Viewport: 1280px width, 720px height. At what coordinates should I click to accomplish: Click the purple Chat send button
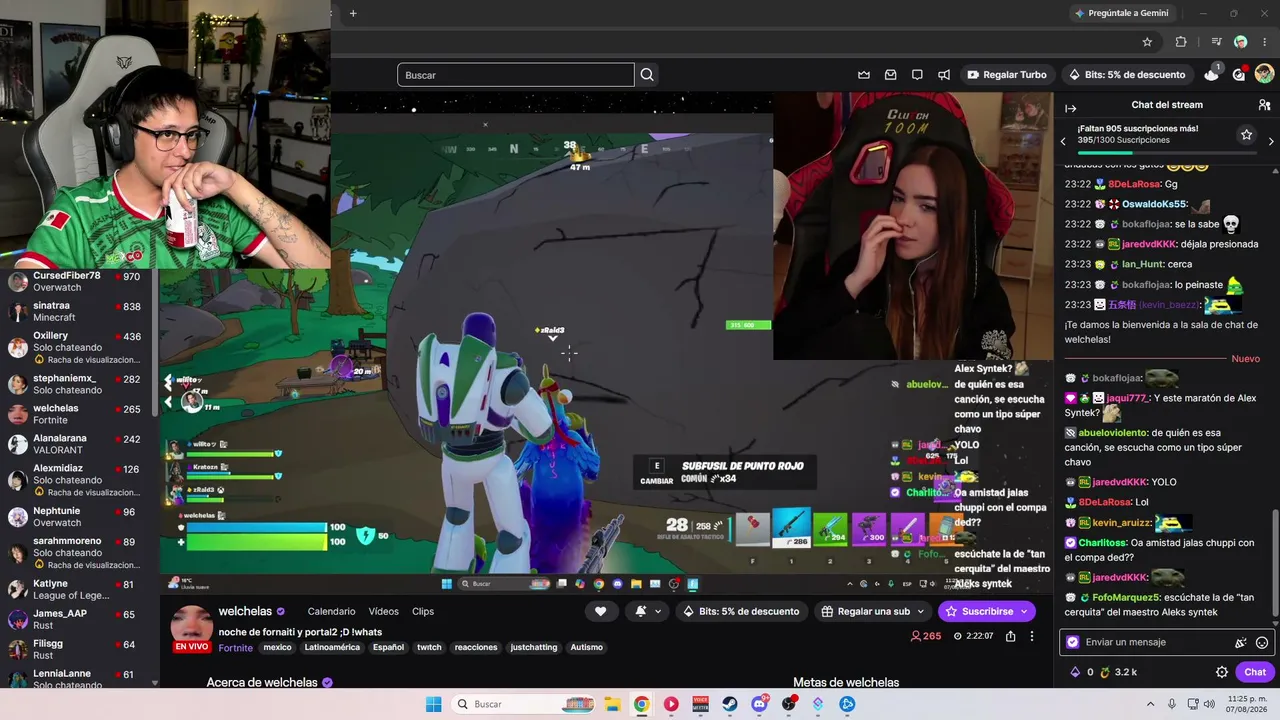1255,672
